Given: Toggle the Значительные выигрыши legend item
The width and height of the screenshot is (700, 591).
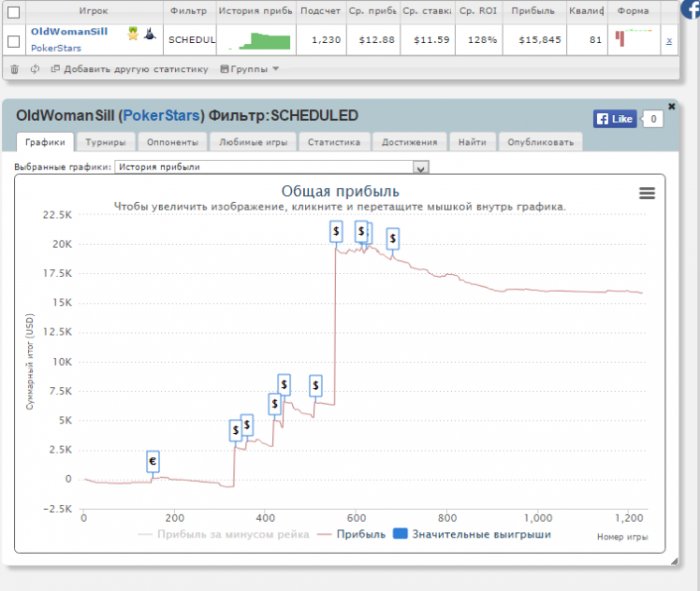Looking at the screenshot, I should click(x=472, y=534).
